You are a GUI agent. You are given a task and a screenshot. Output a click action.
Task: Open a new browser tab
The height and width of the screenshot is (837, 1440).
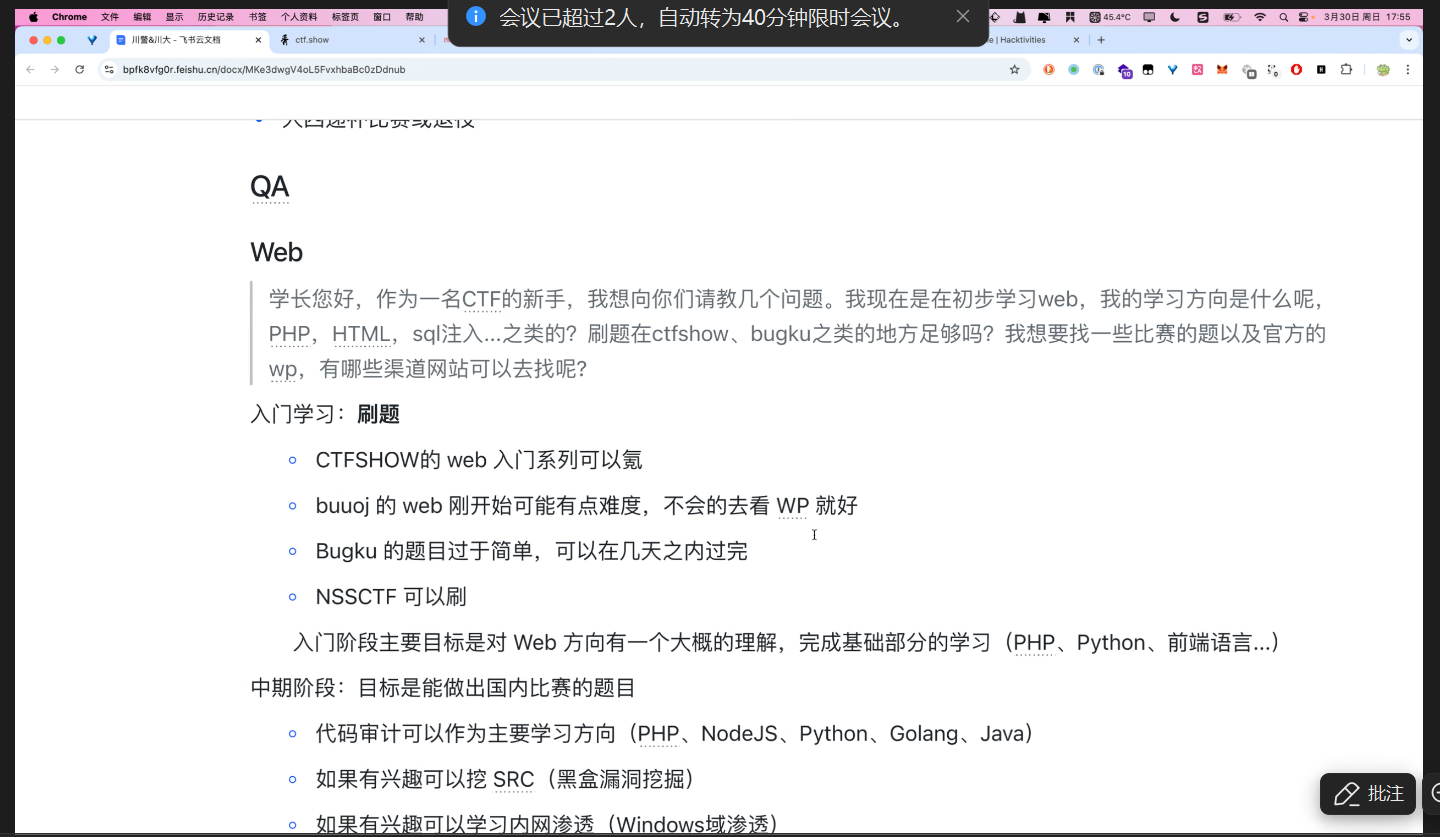tap(1101, 40)
